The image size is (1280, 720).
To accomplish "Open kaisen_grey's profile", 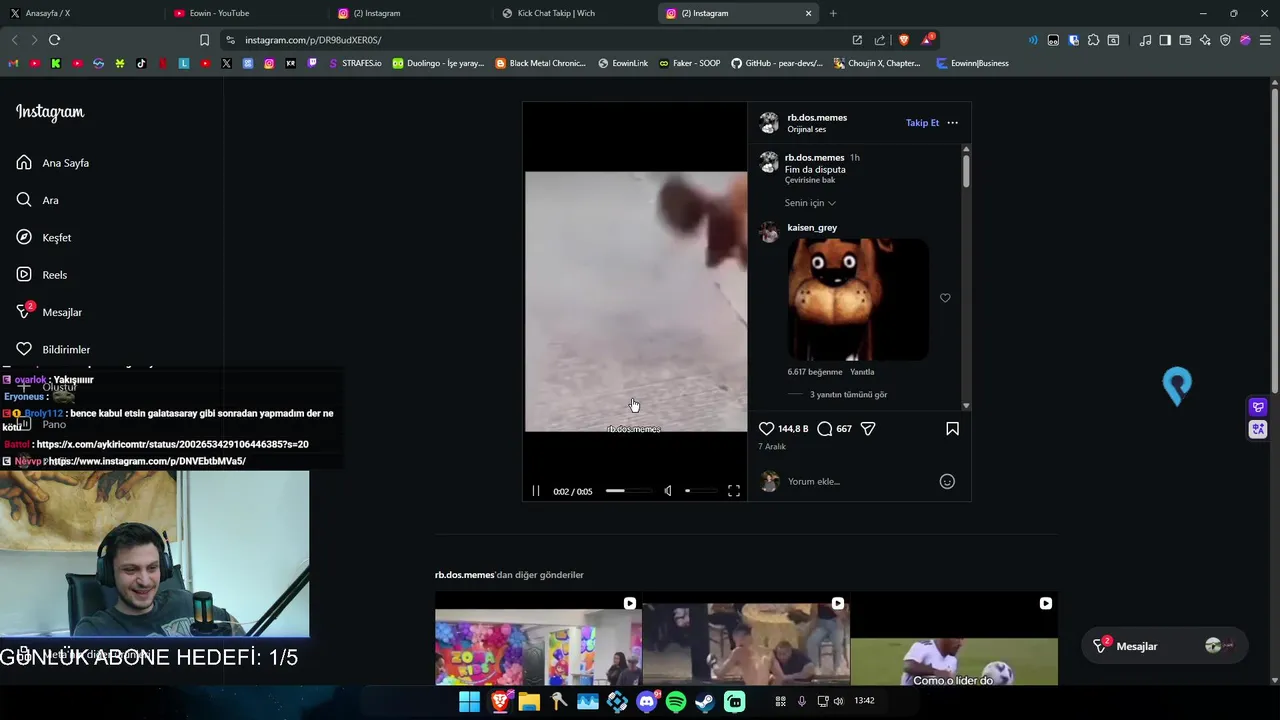I will (812, 227).
